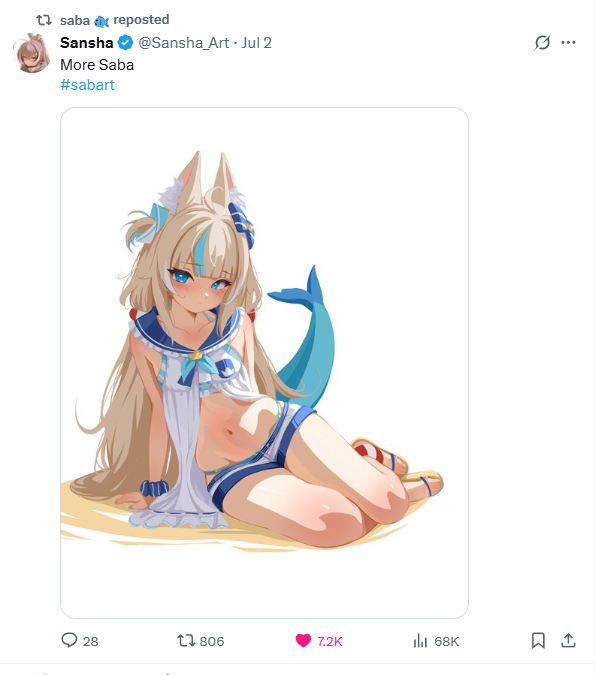595x675 pixels.
Task: Click the saba reposted label
Action: [x=115, y=20]
